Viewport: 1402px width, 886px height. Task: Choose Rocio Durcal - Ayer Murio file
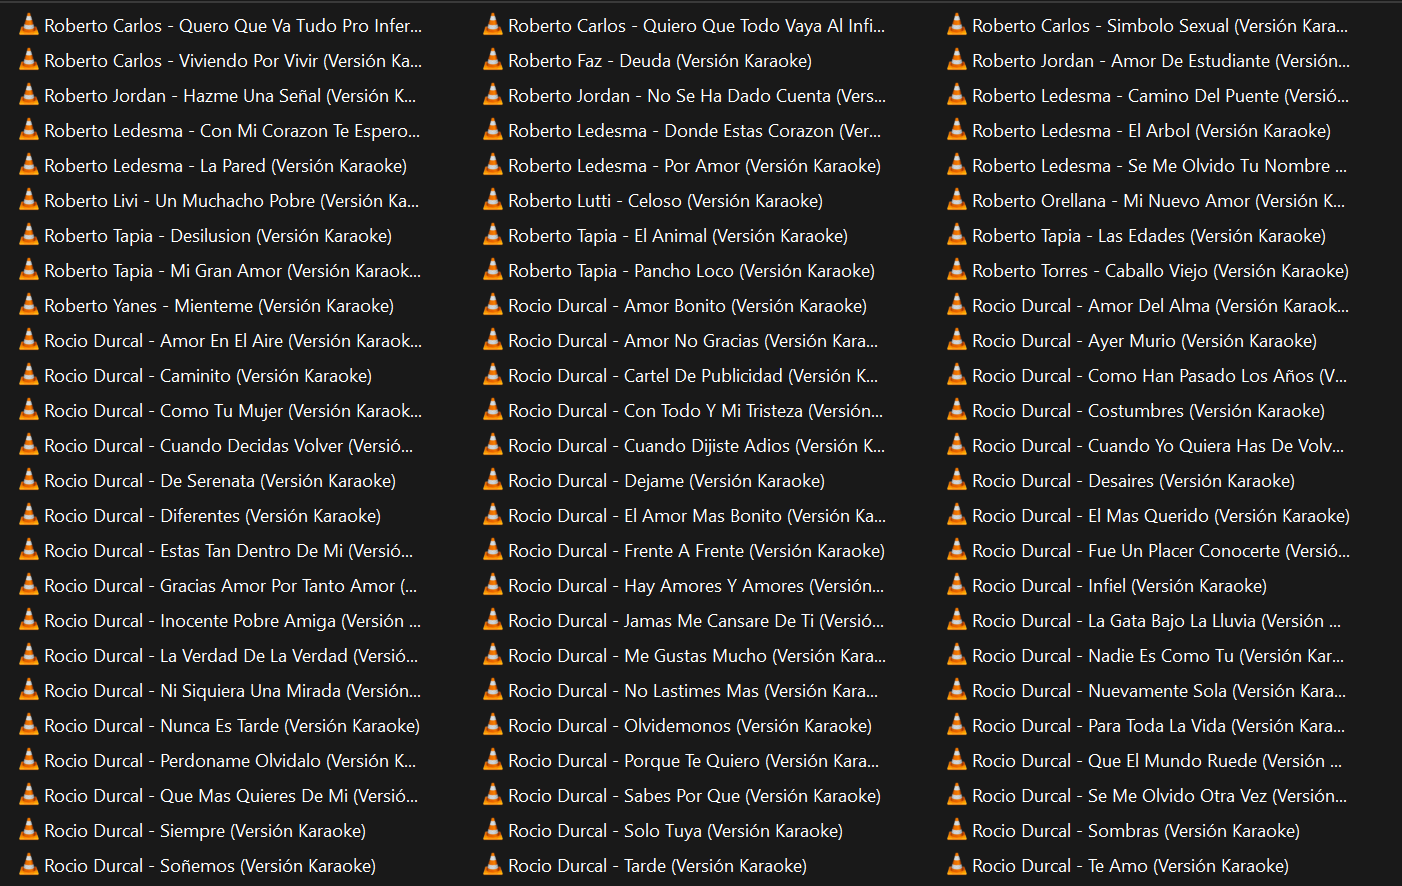[1144, 341]
